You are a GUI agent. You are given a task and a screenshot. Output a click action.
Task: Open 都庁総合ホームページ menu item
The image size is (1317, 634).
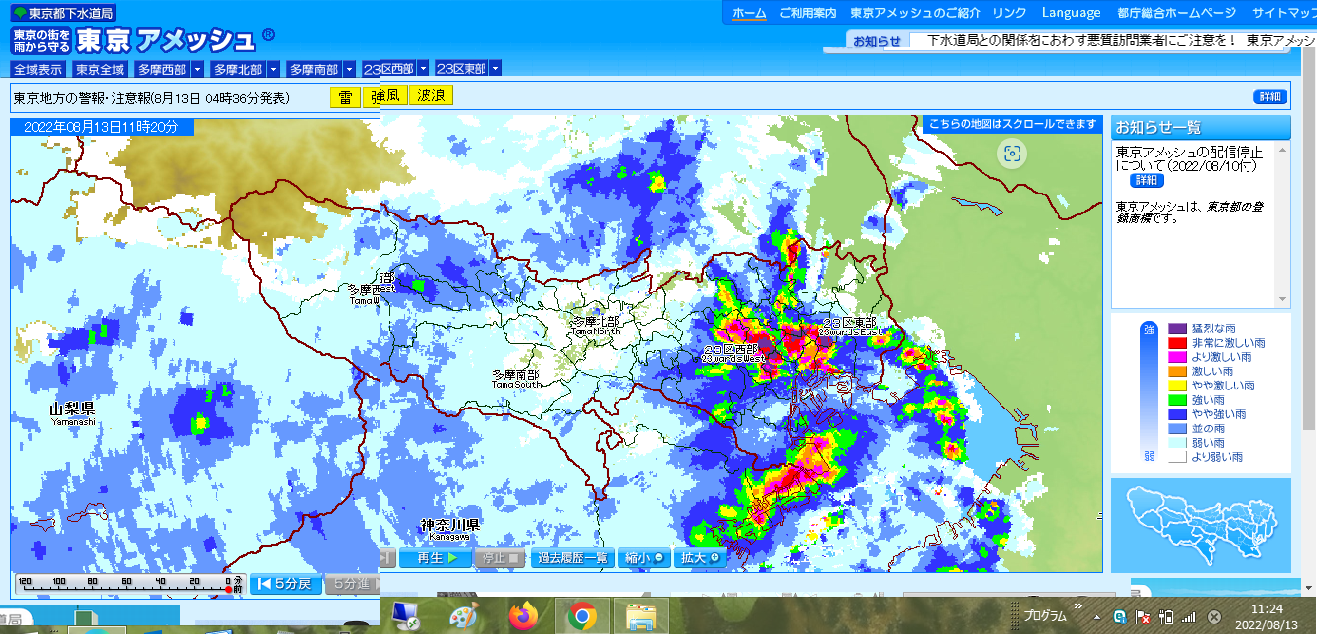(1176, 13)
